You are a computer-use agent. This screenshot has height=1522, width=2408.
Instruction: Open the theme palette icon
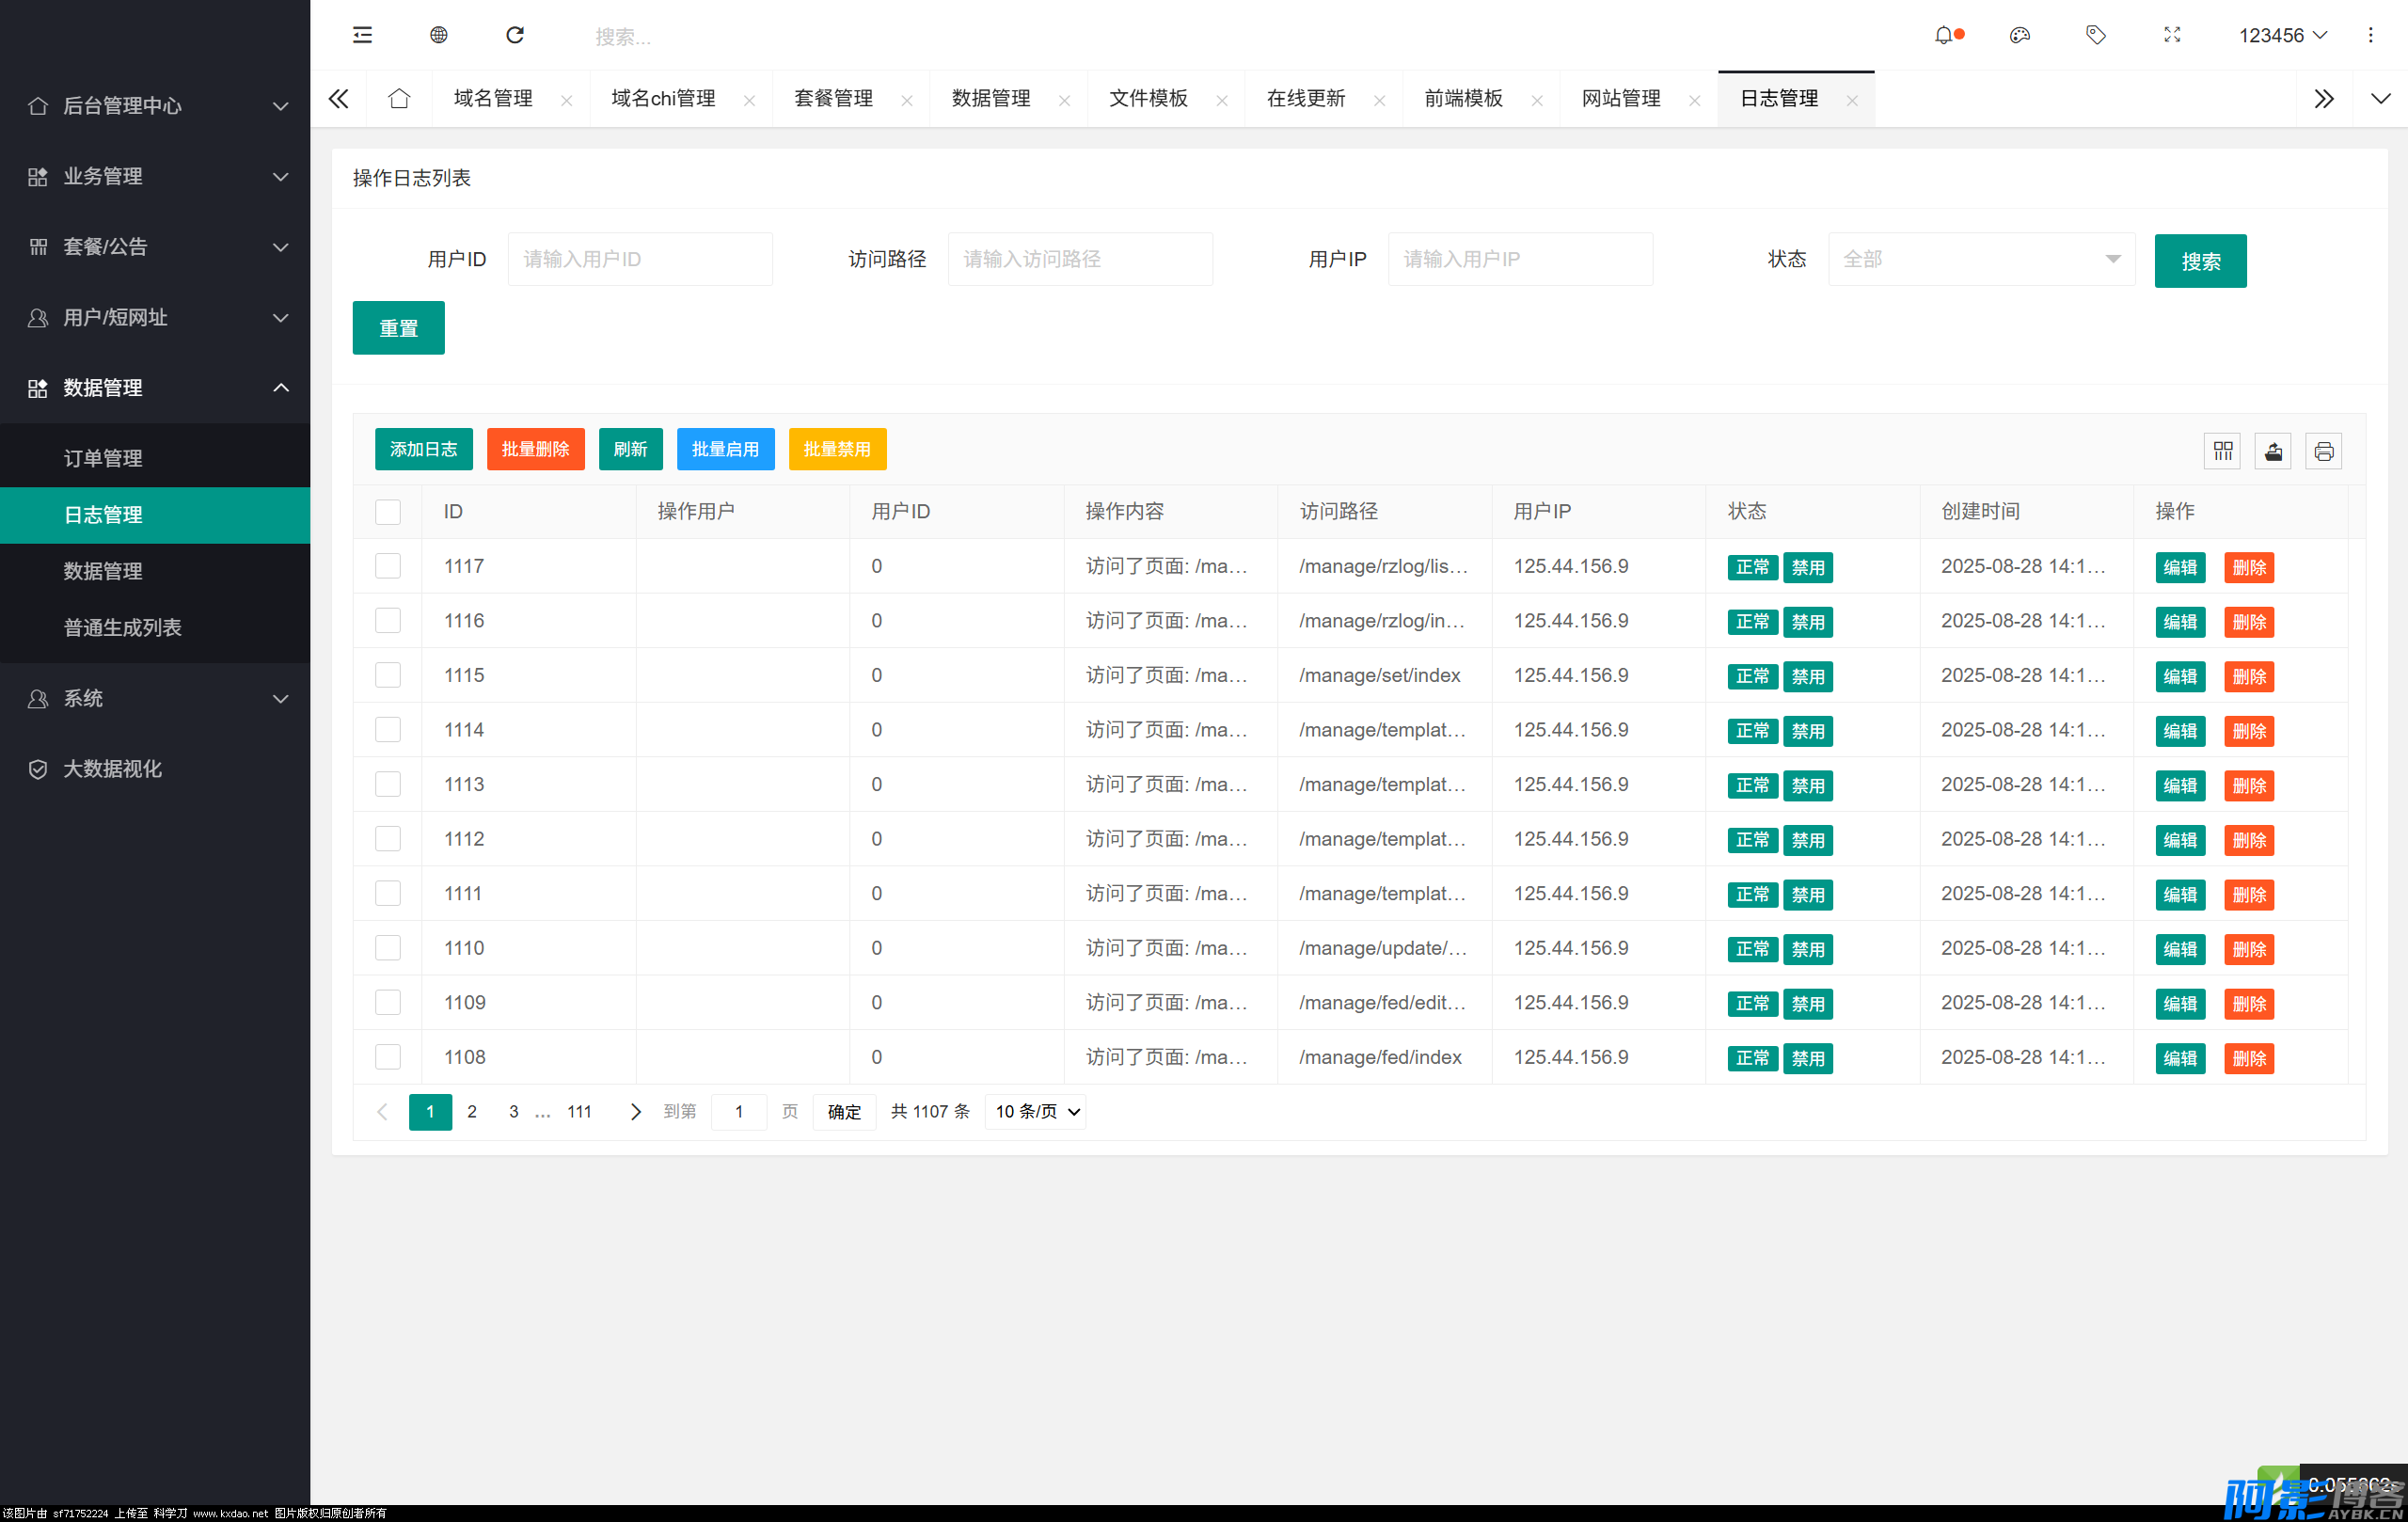point(2019,35)
